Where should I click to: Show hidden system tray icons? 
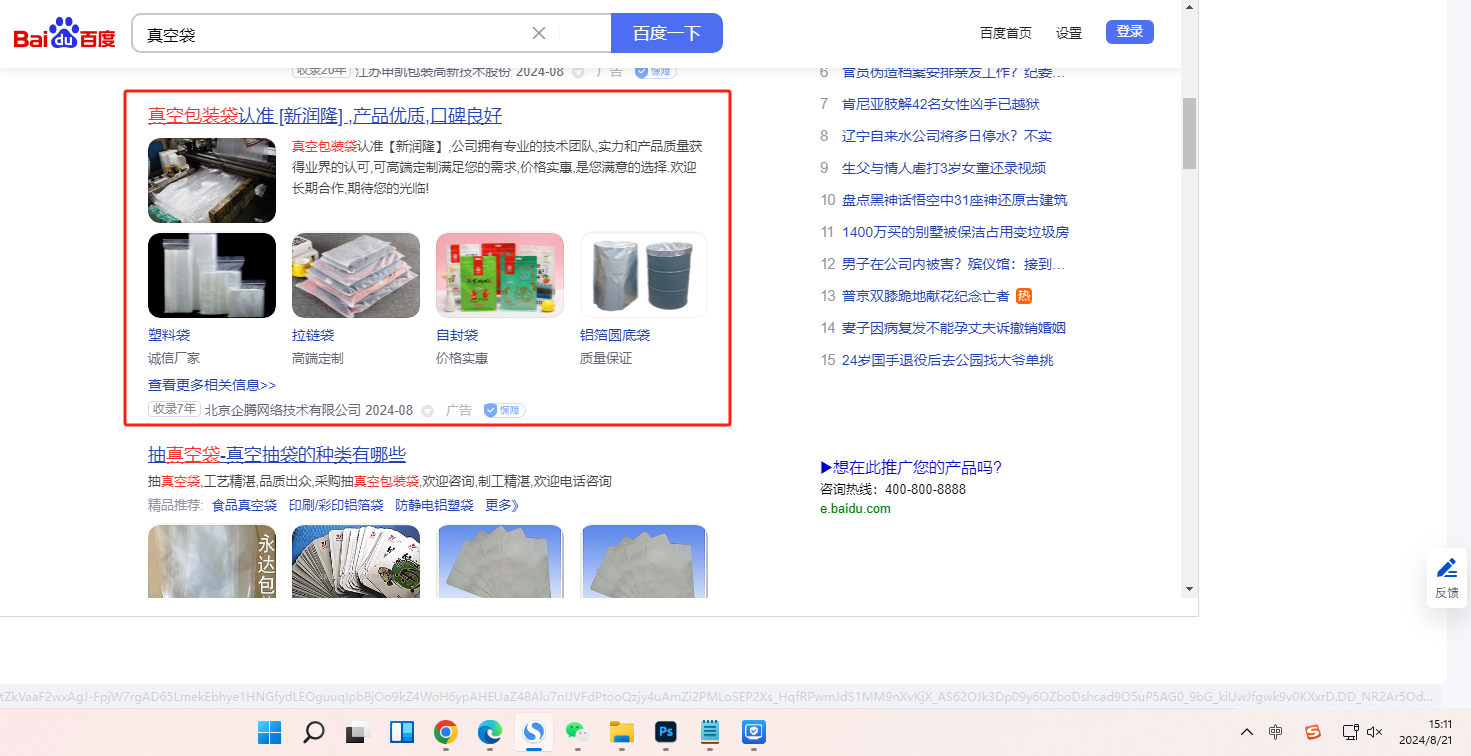[1247, 732]
